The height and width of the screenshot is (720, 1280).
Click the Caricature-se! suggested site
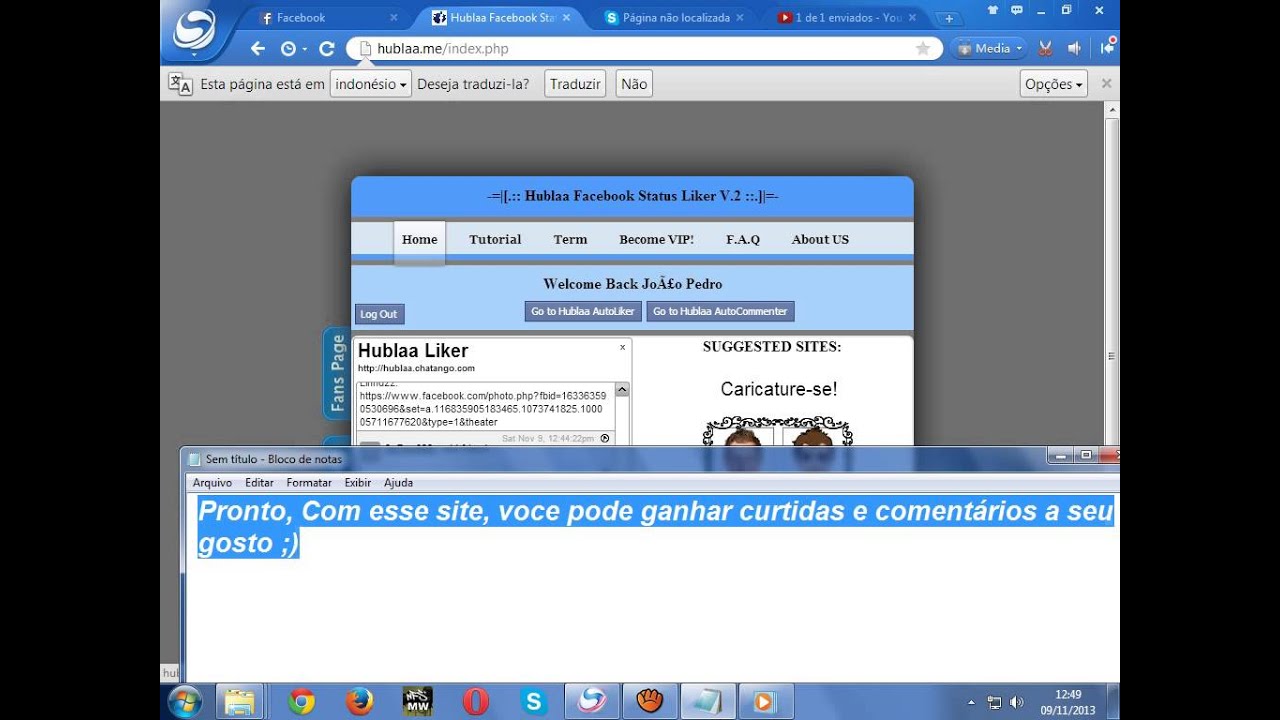click(778, 389)
